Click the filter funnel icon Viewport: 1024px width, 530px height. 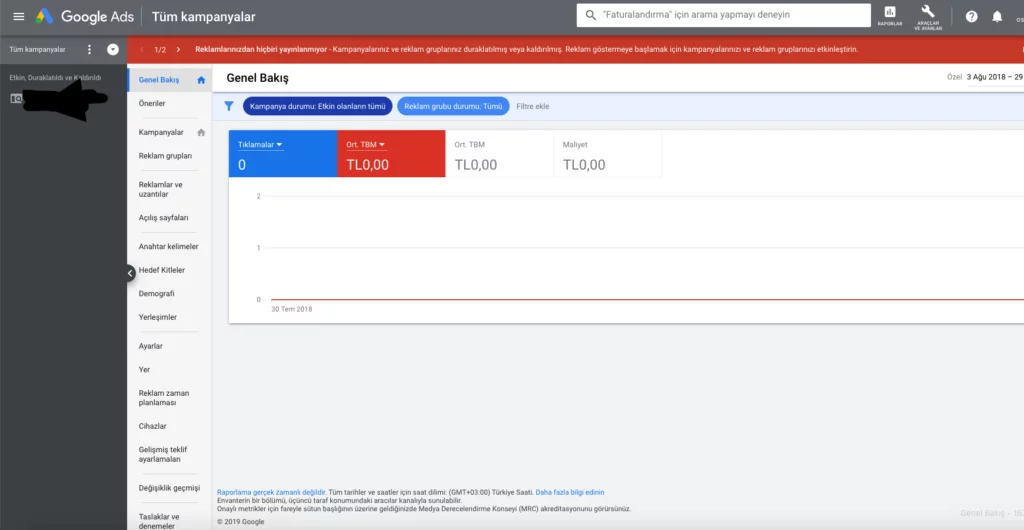229,106
